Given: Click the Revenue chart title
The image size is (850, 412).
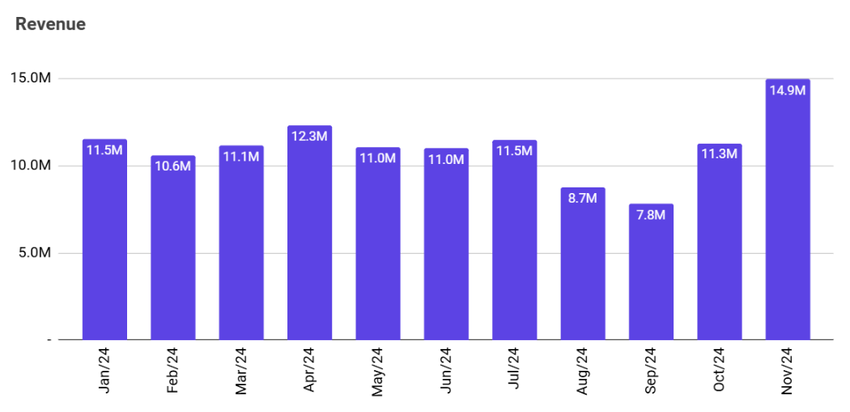Looking at the screenshot, I should point(50,24).
